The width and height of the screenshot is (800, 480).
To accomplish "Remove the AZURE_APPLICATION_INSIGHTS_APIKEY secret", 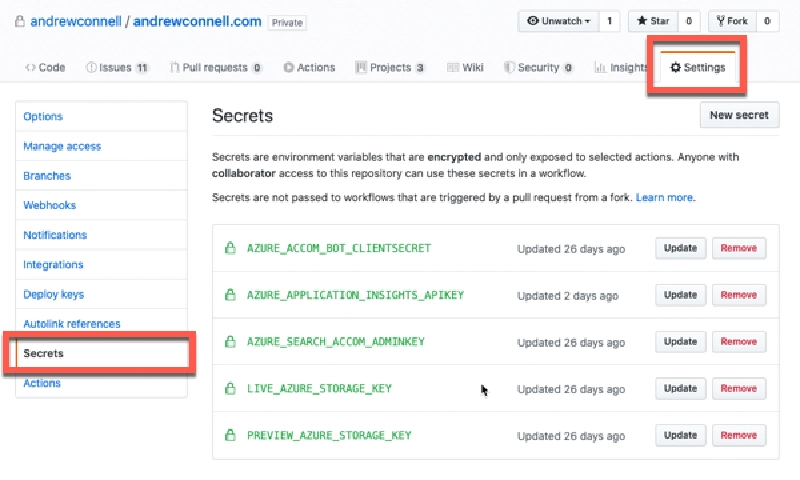I will click(x=739, y=295).
